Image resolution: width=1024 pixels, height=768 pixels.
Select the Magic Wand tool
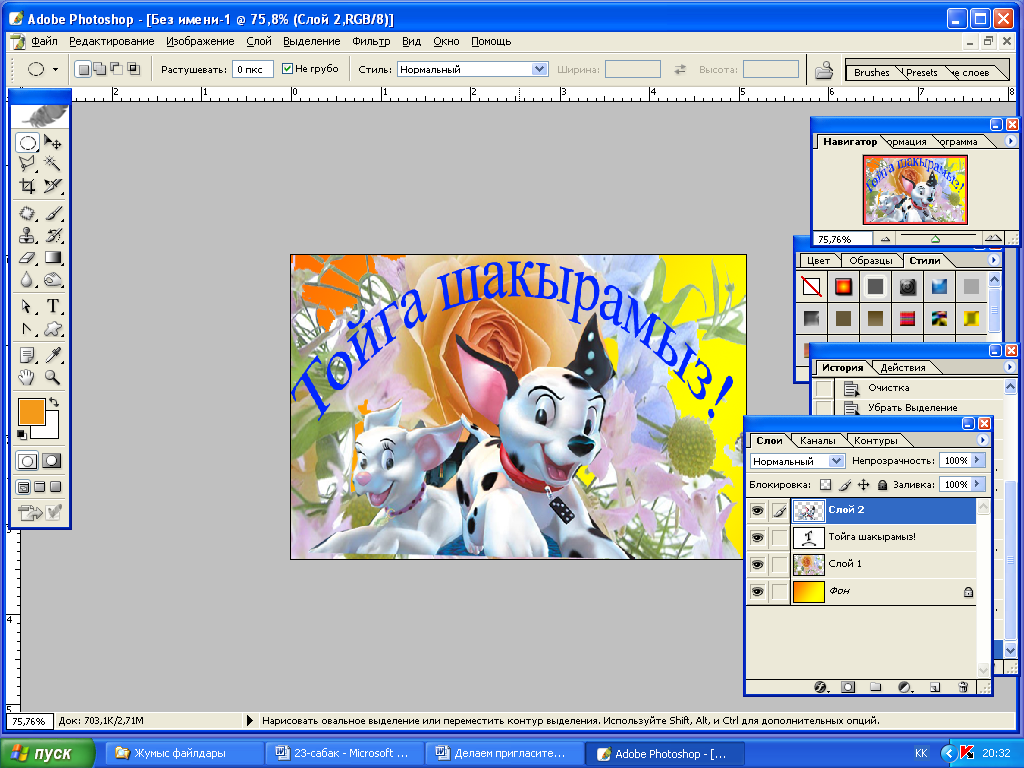coord(53,163)
